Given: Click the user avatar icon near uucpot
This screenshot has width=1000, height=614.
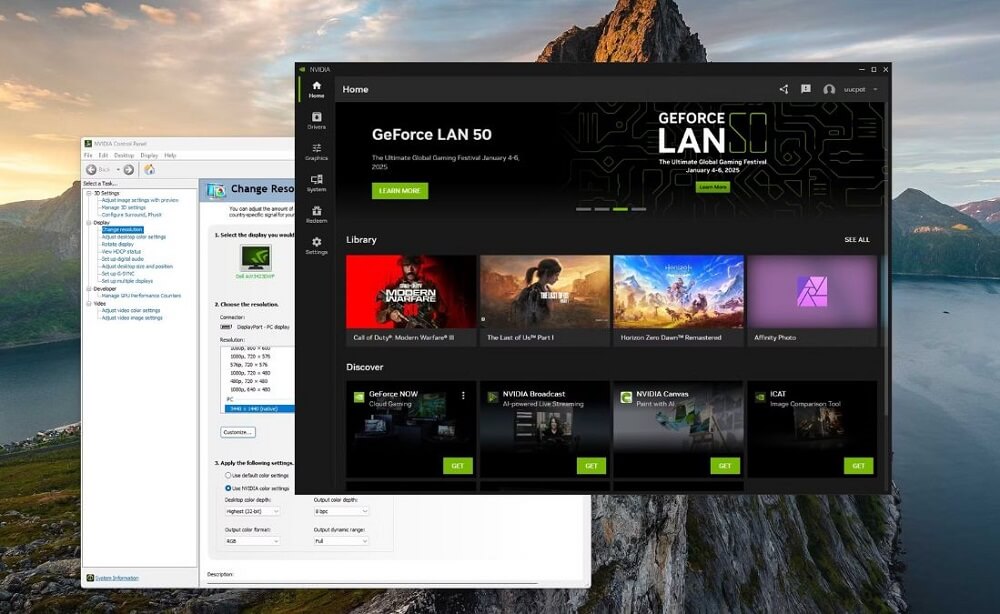Looking at the screenshot, I should pos(829,89).
